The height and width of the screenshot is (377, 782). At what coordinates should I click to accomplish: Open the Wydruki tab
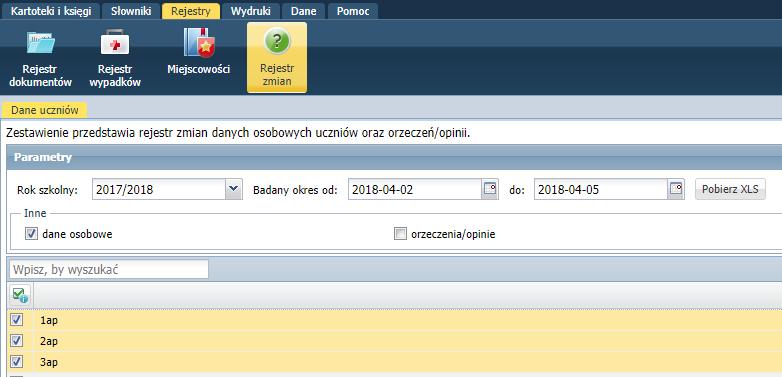(250, 11)
